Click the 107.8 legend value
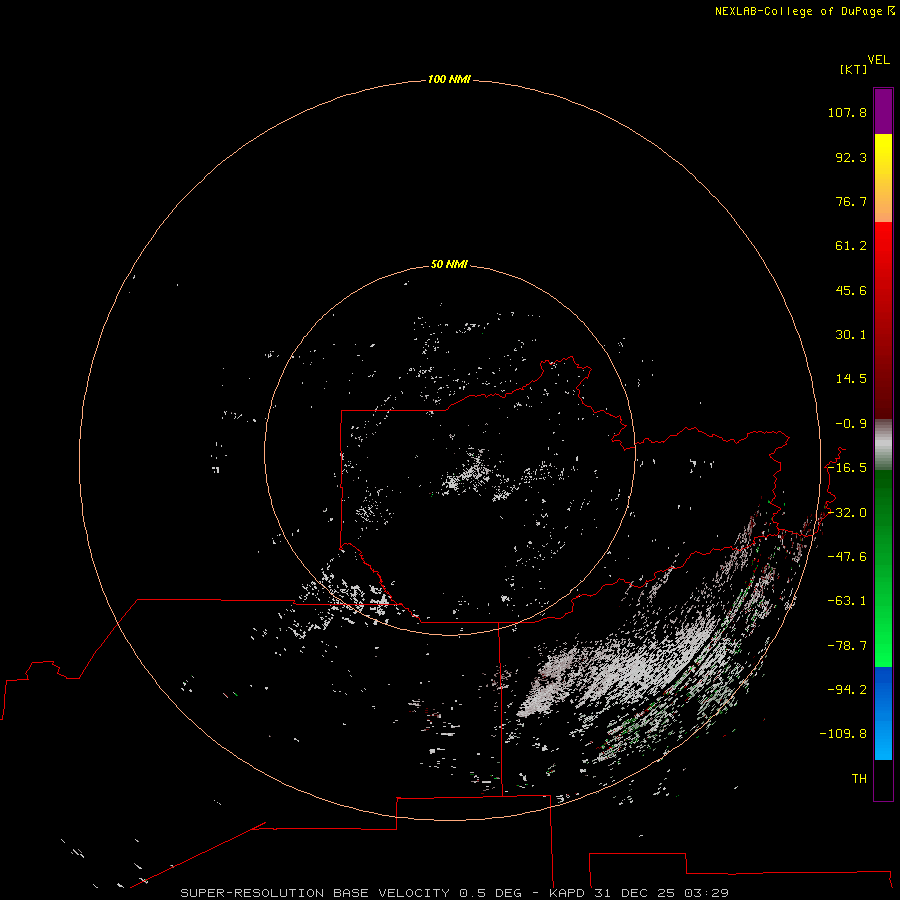Viewport: 900px width, 900px height. 847,112
